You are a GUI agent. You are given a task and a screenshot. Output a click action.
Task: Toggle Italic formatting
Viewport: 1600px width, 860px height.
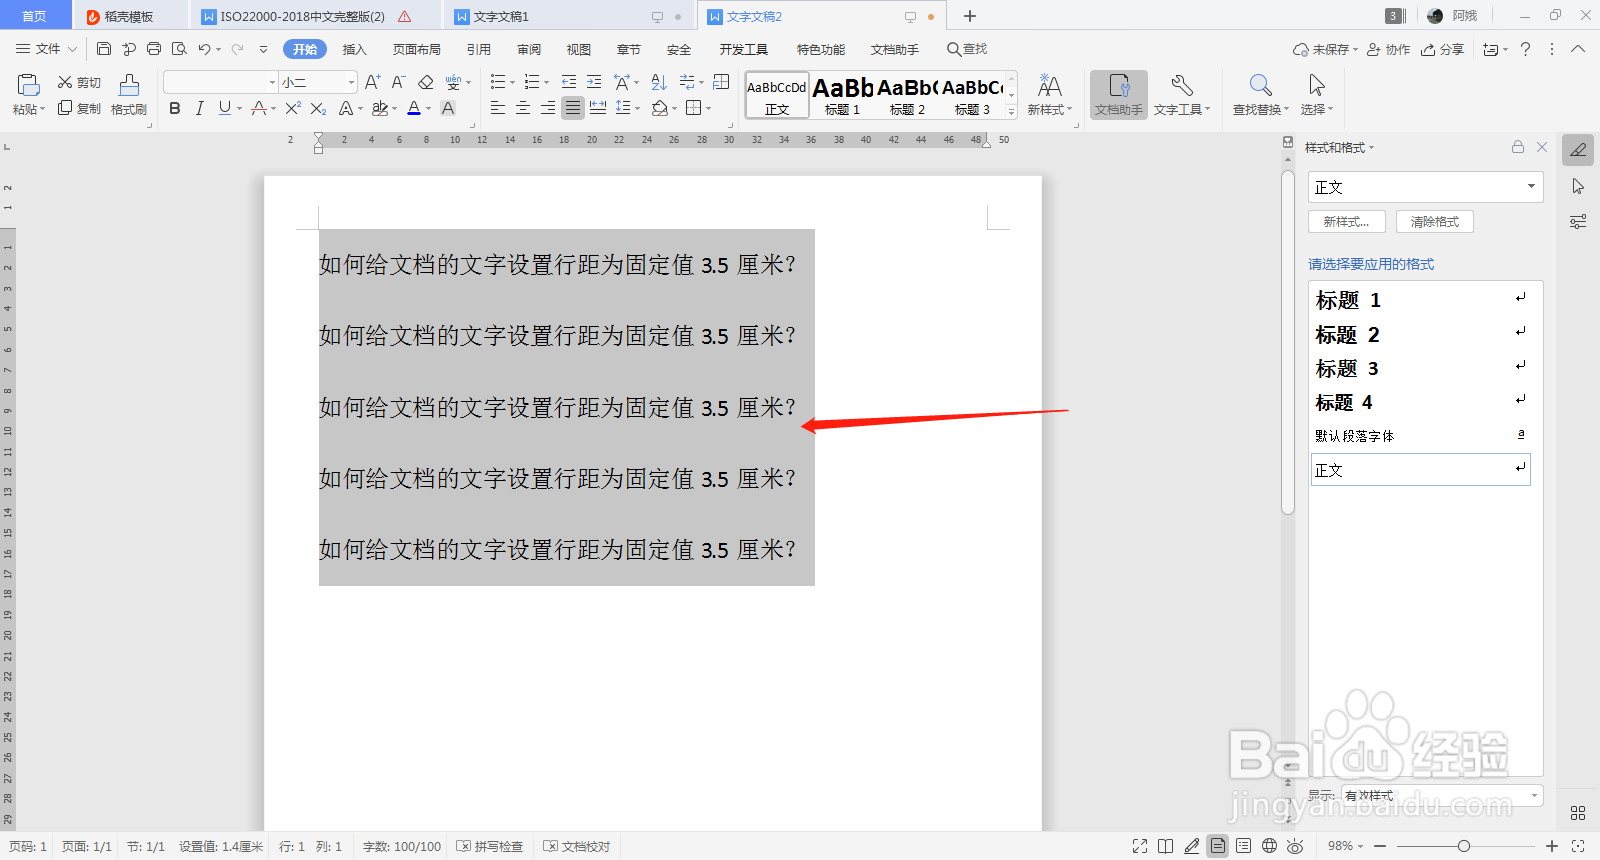199,108
